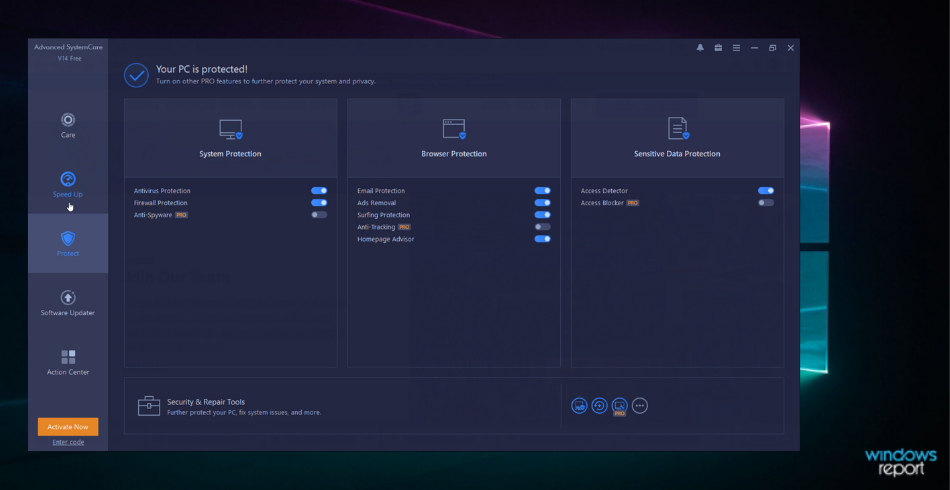The image size is (950, 490).
Task: Close the Advanced SystemCare window
Action: pos(791,48)
